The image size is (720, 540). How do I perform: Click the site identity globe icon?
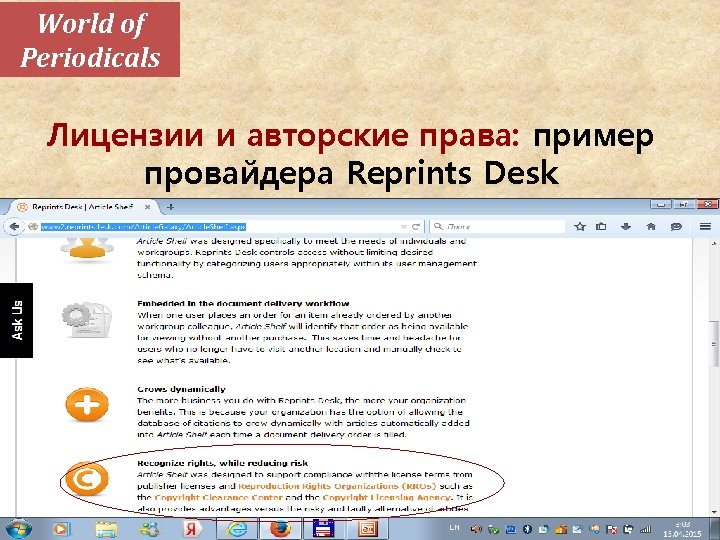click(33, 226)
